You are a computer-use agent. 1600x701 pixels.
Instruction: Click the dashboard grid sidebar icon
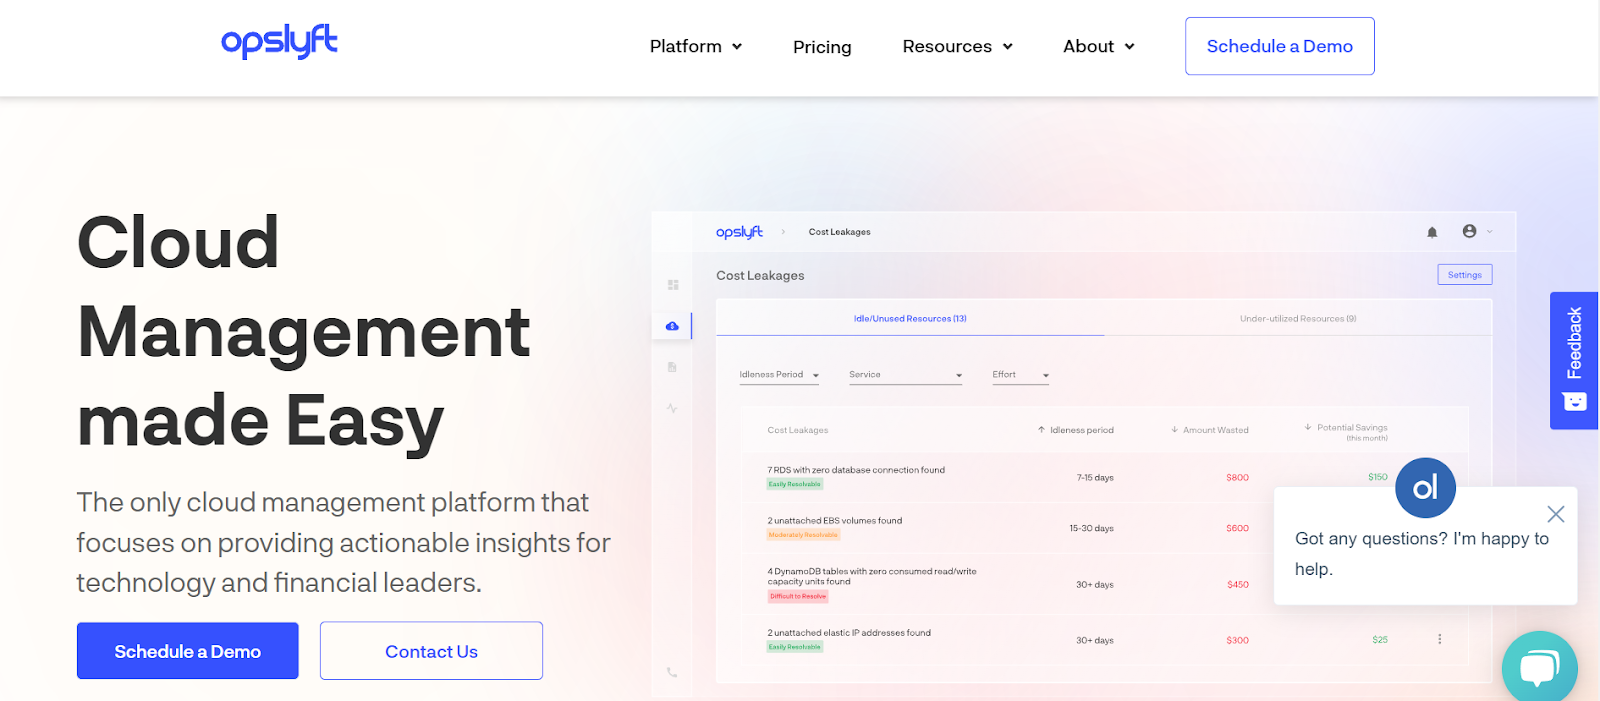673,285
